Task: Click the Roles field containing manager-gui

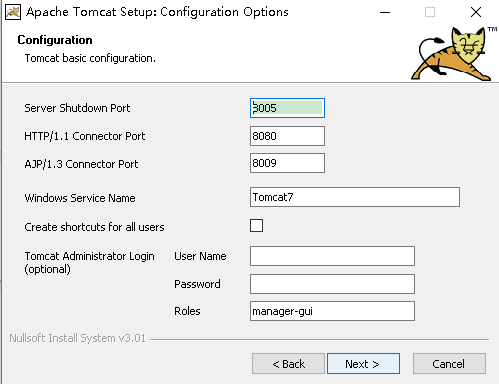Action: pos(332,311)
